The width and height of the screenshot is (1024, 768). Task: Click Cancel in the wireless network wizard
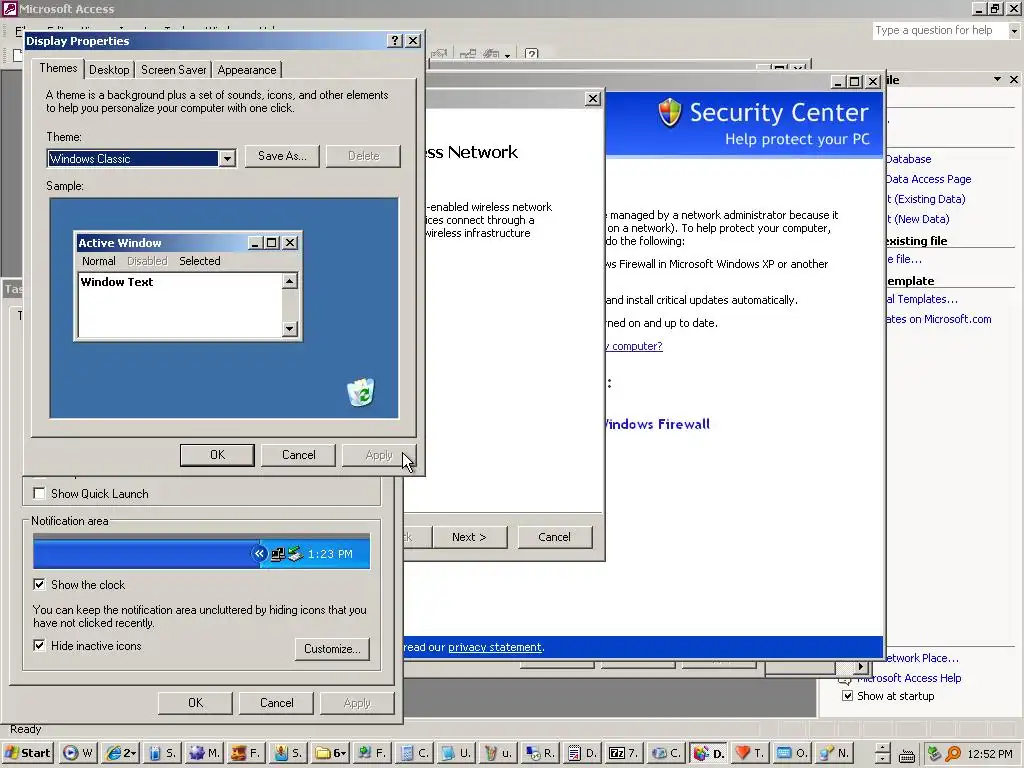(554, 537)
